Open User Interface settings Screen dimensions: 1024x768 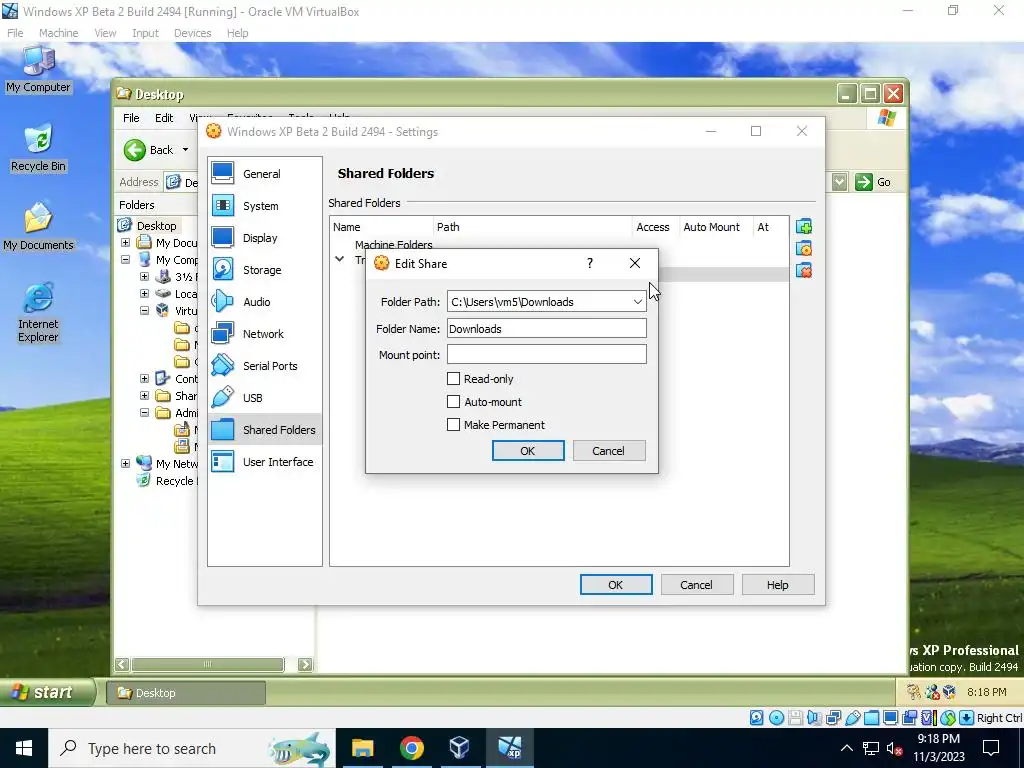(x=264, y=462)
